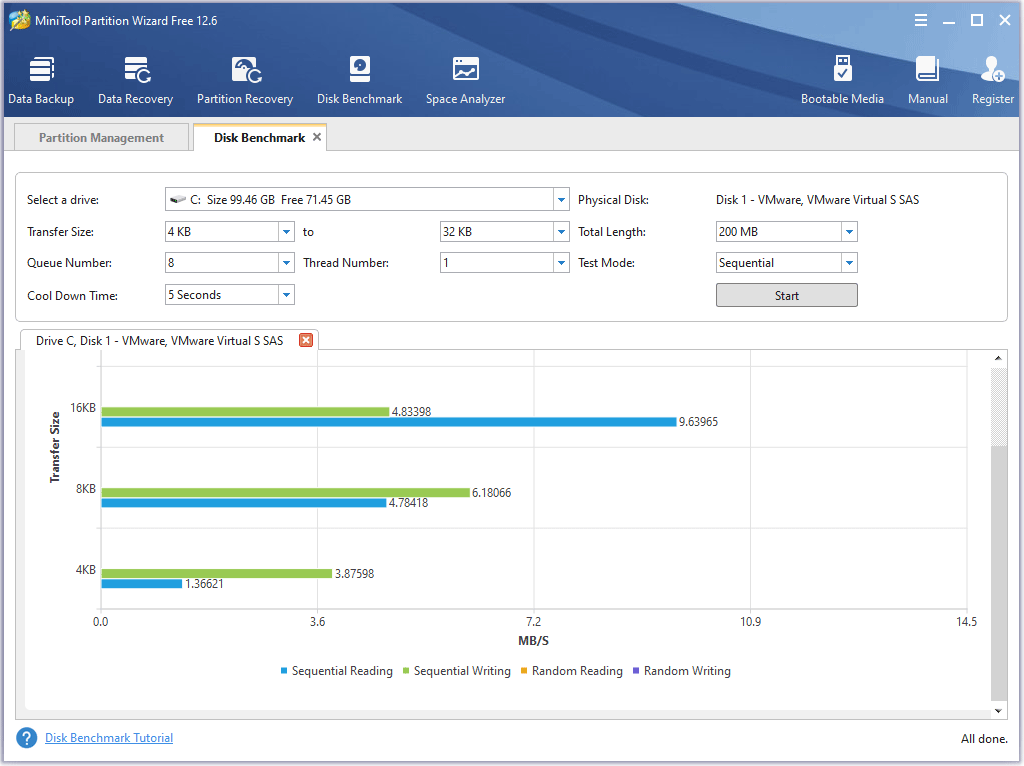
Task: Open Partition Recovery wizard
Action: [x=245, y=80]
